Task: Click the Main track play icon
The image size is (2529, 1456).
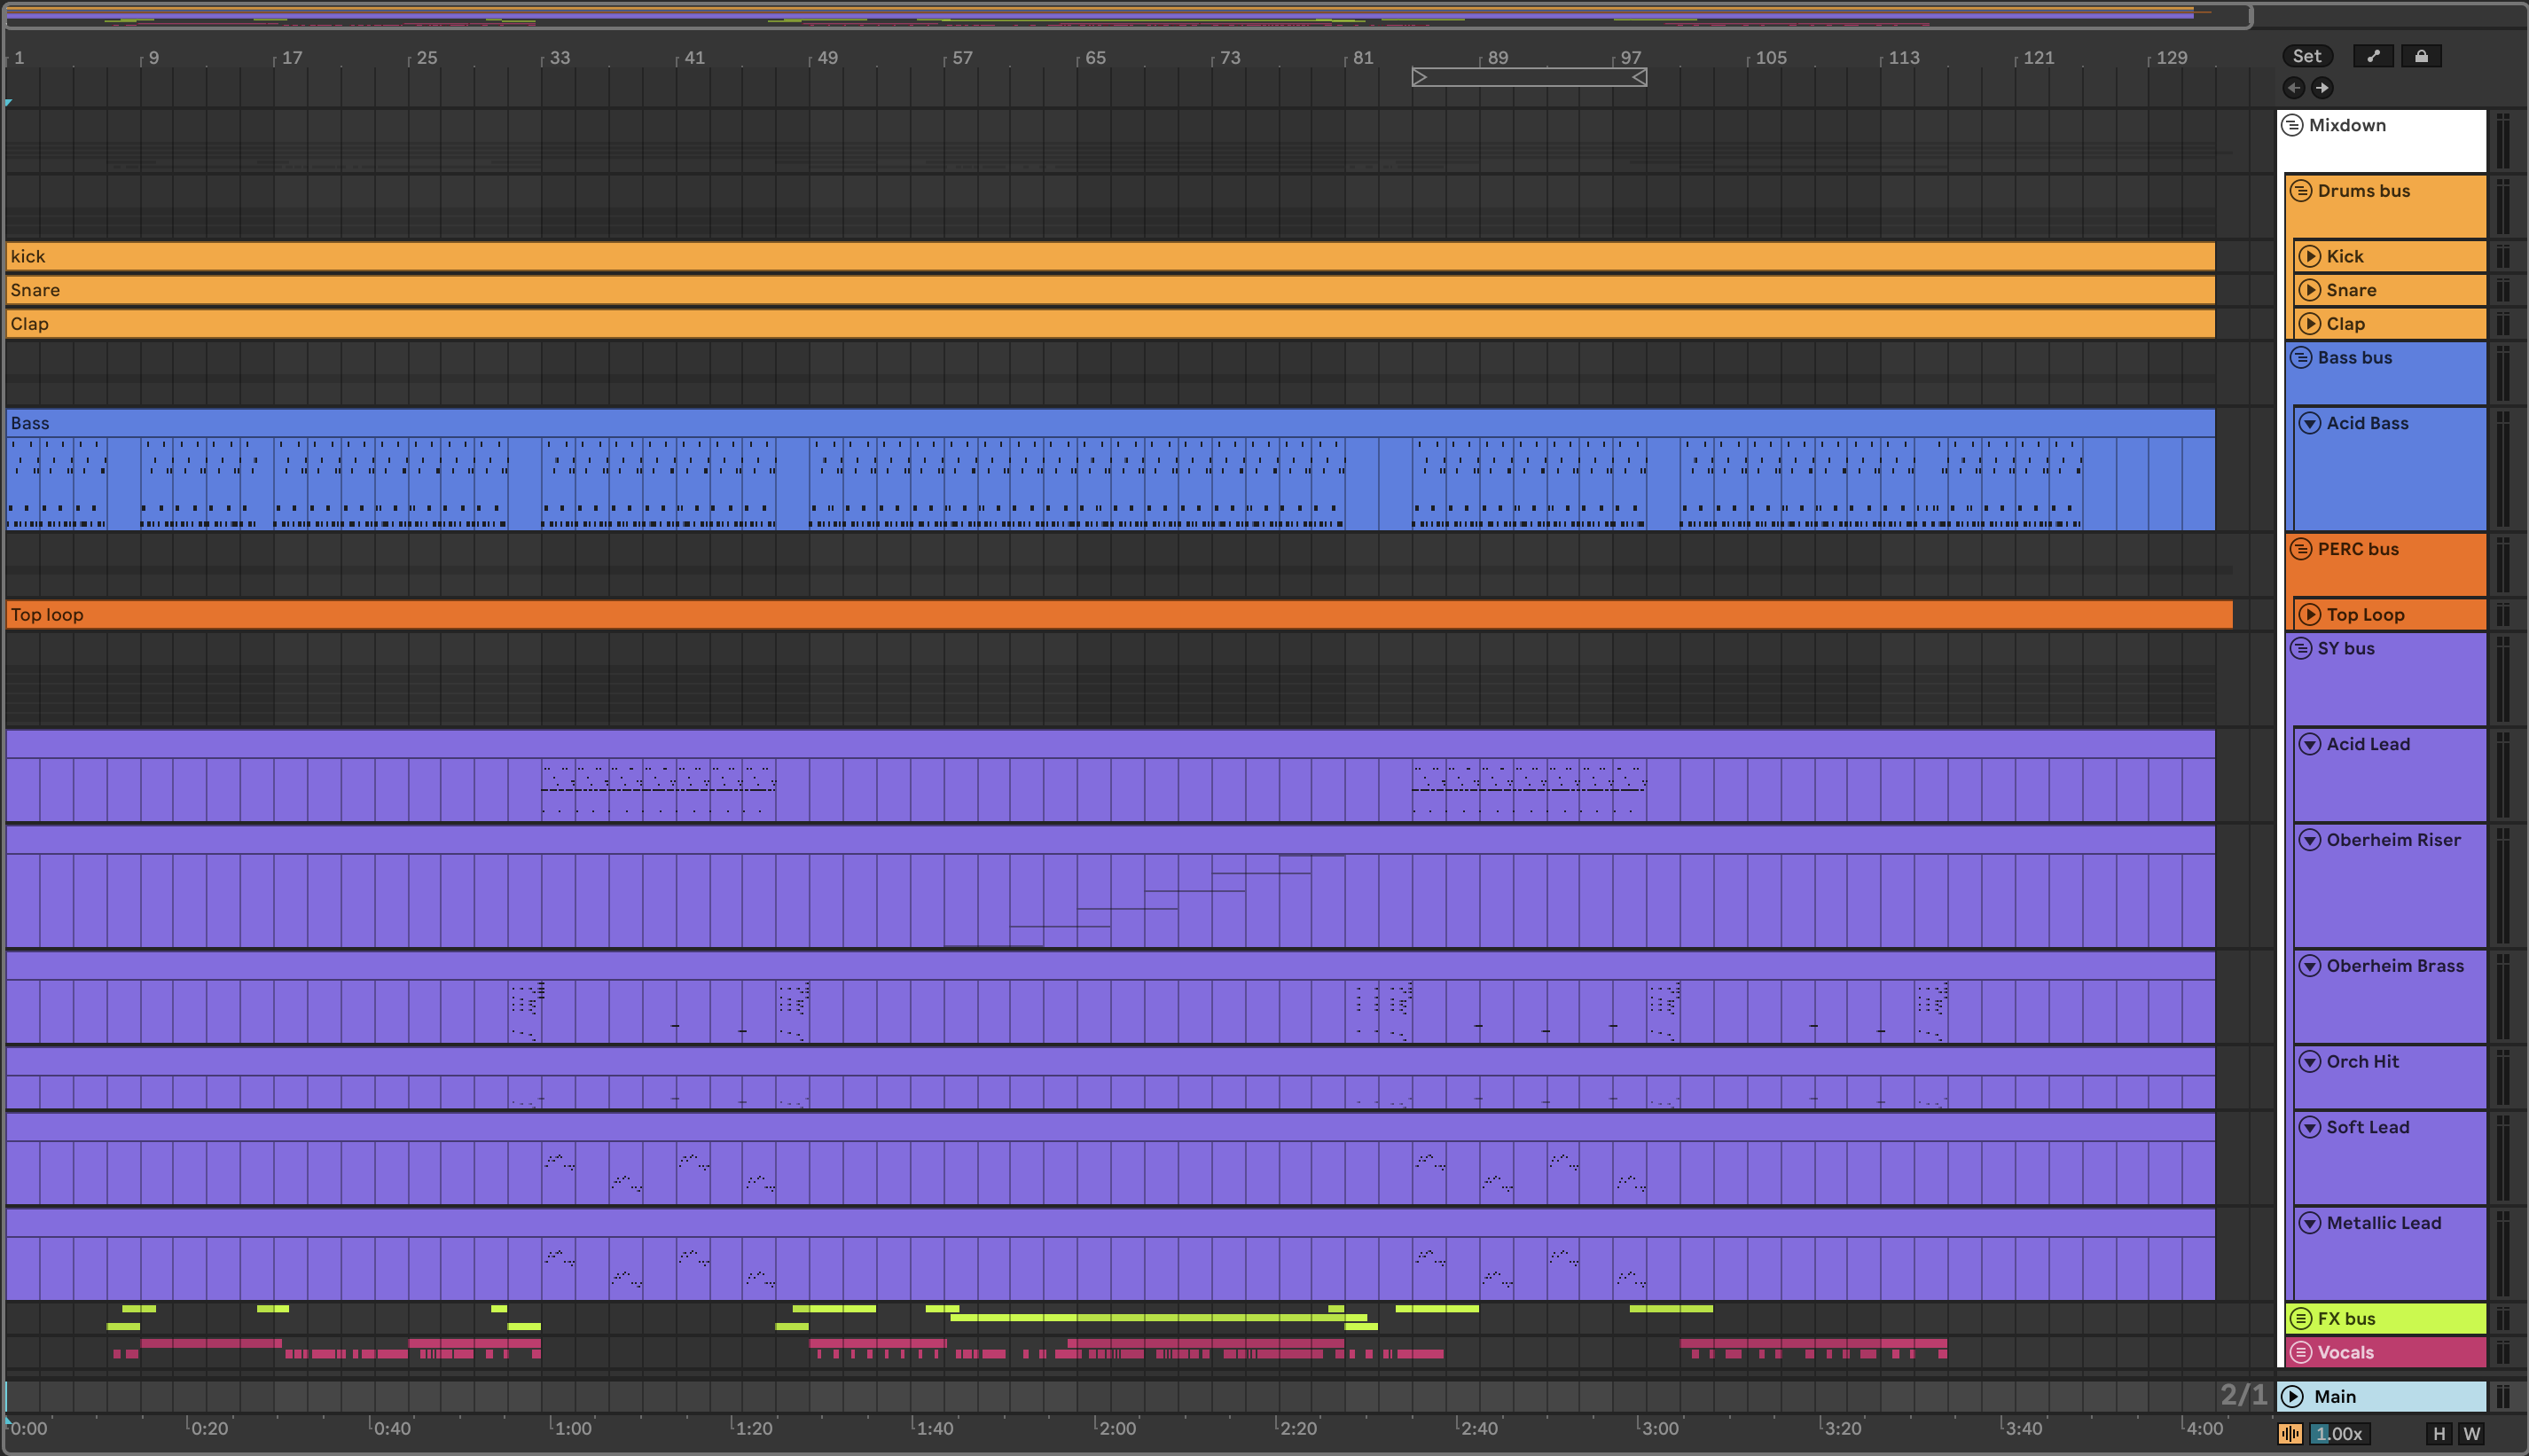Action: pos(2293,1396)
